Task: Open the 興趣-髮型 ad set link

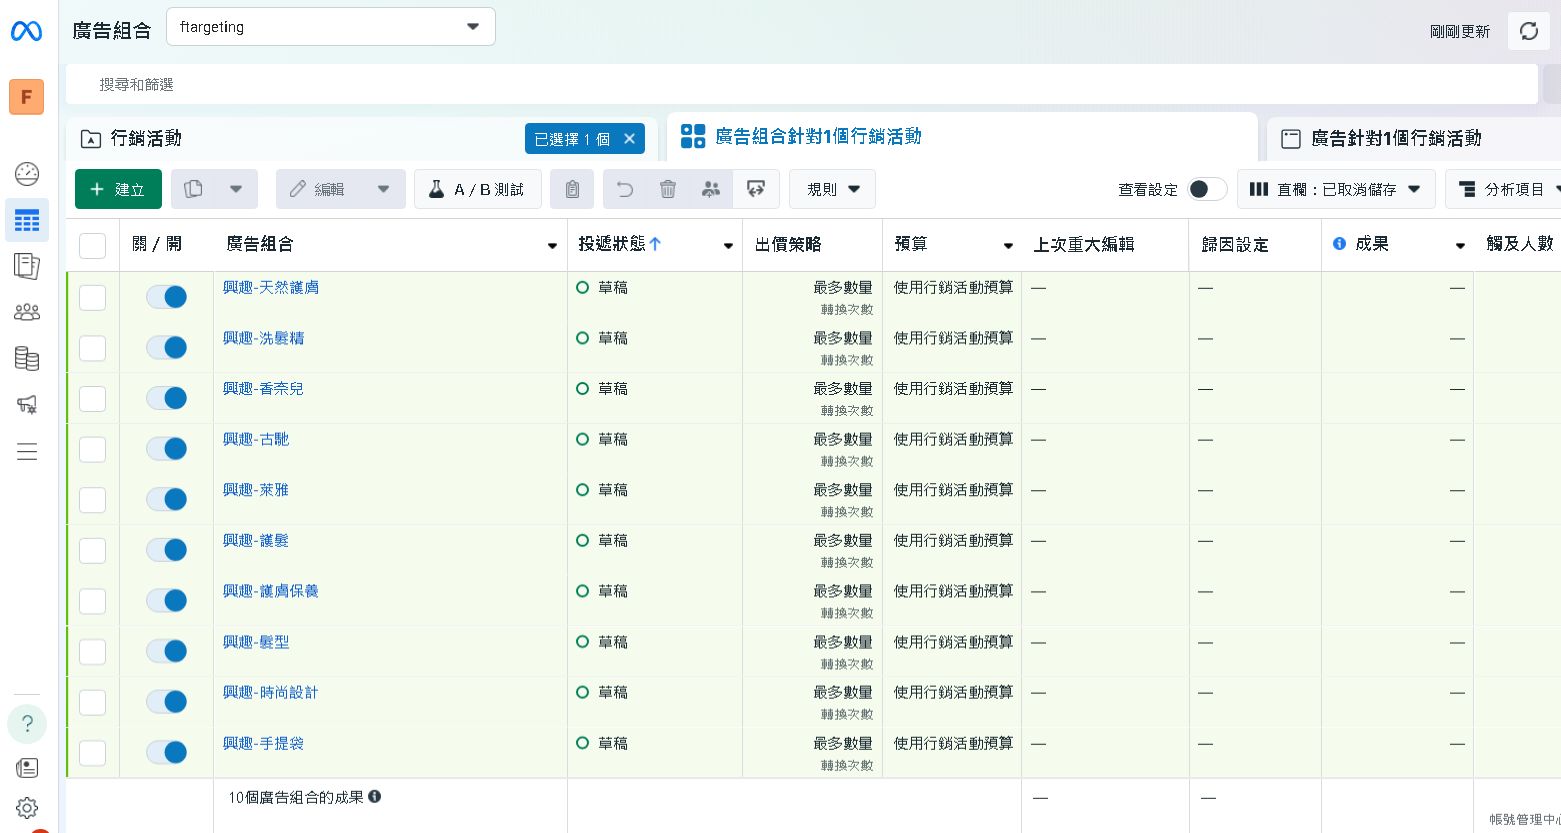Action: 256,642
